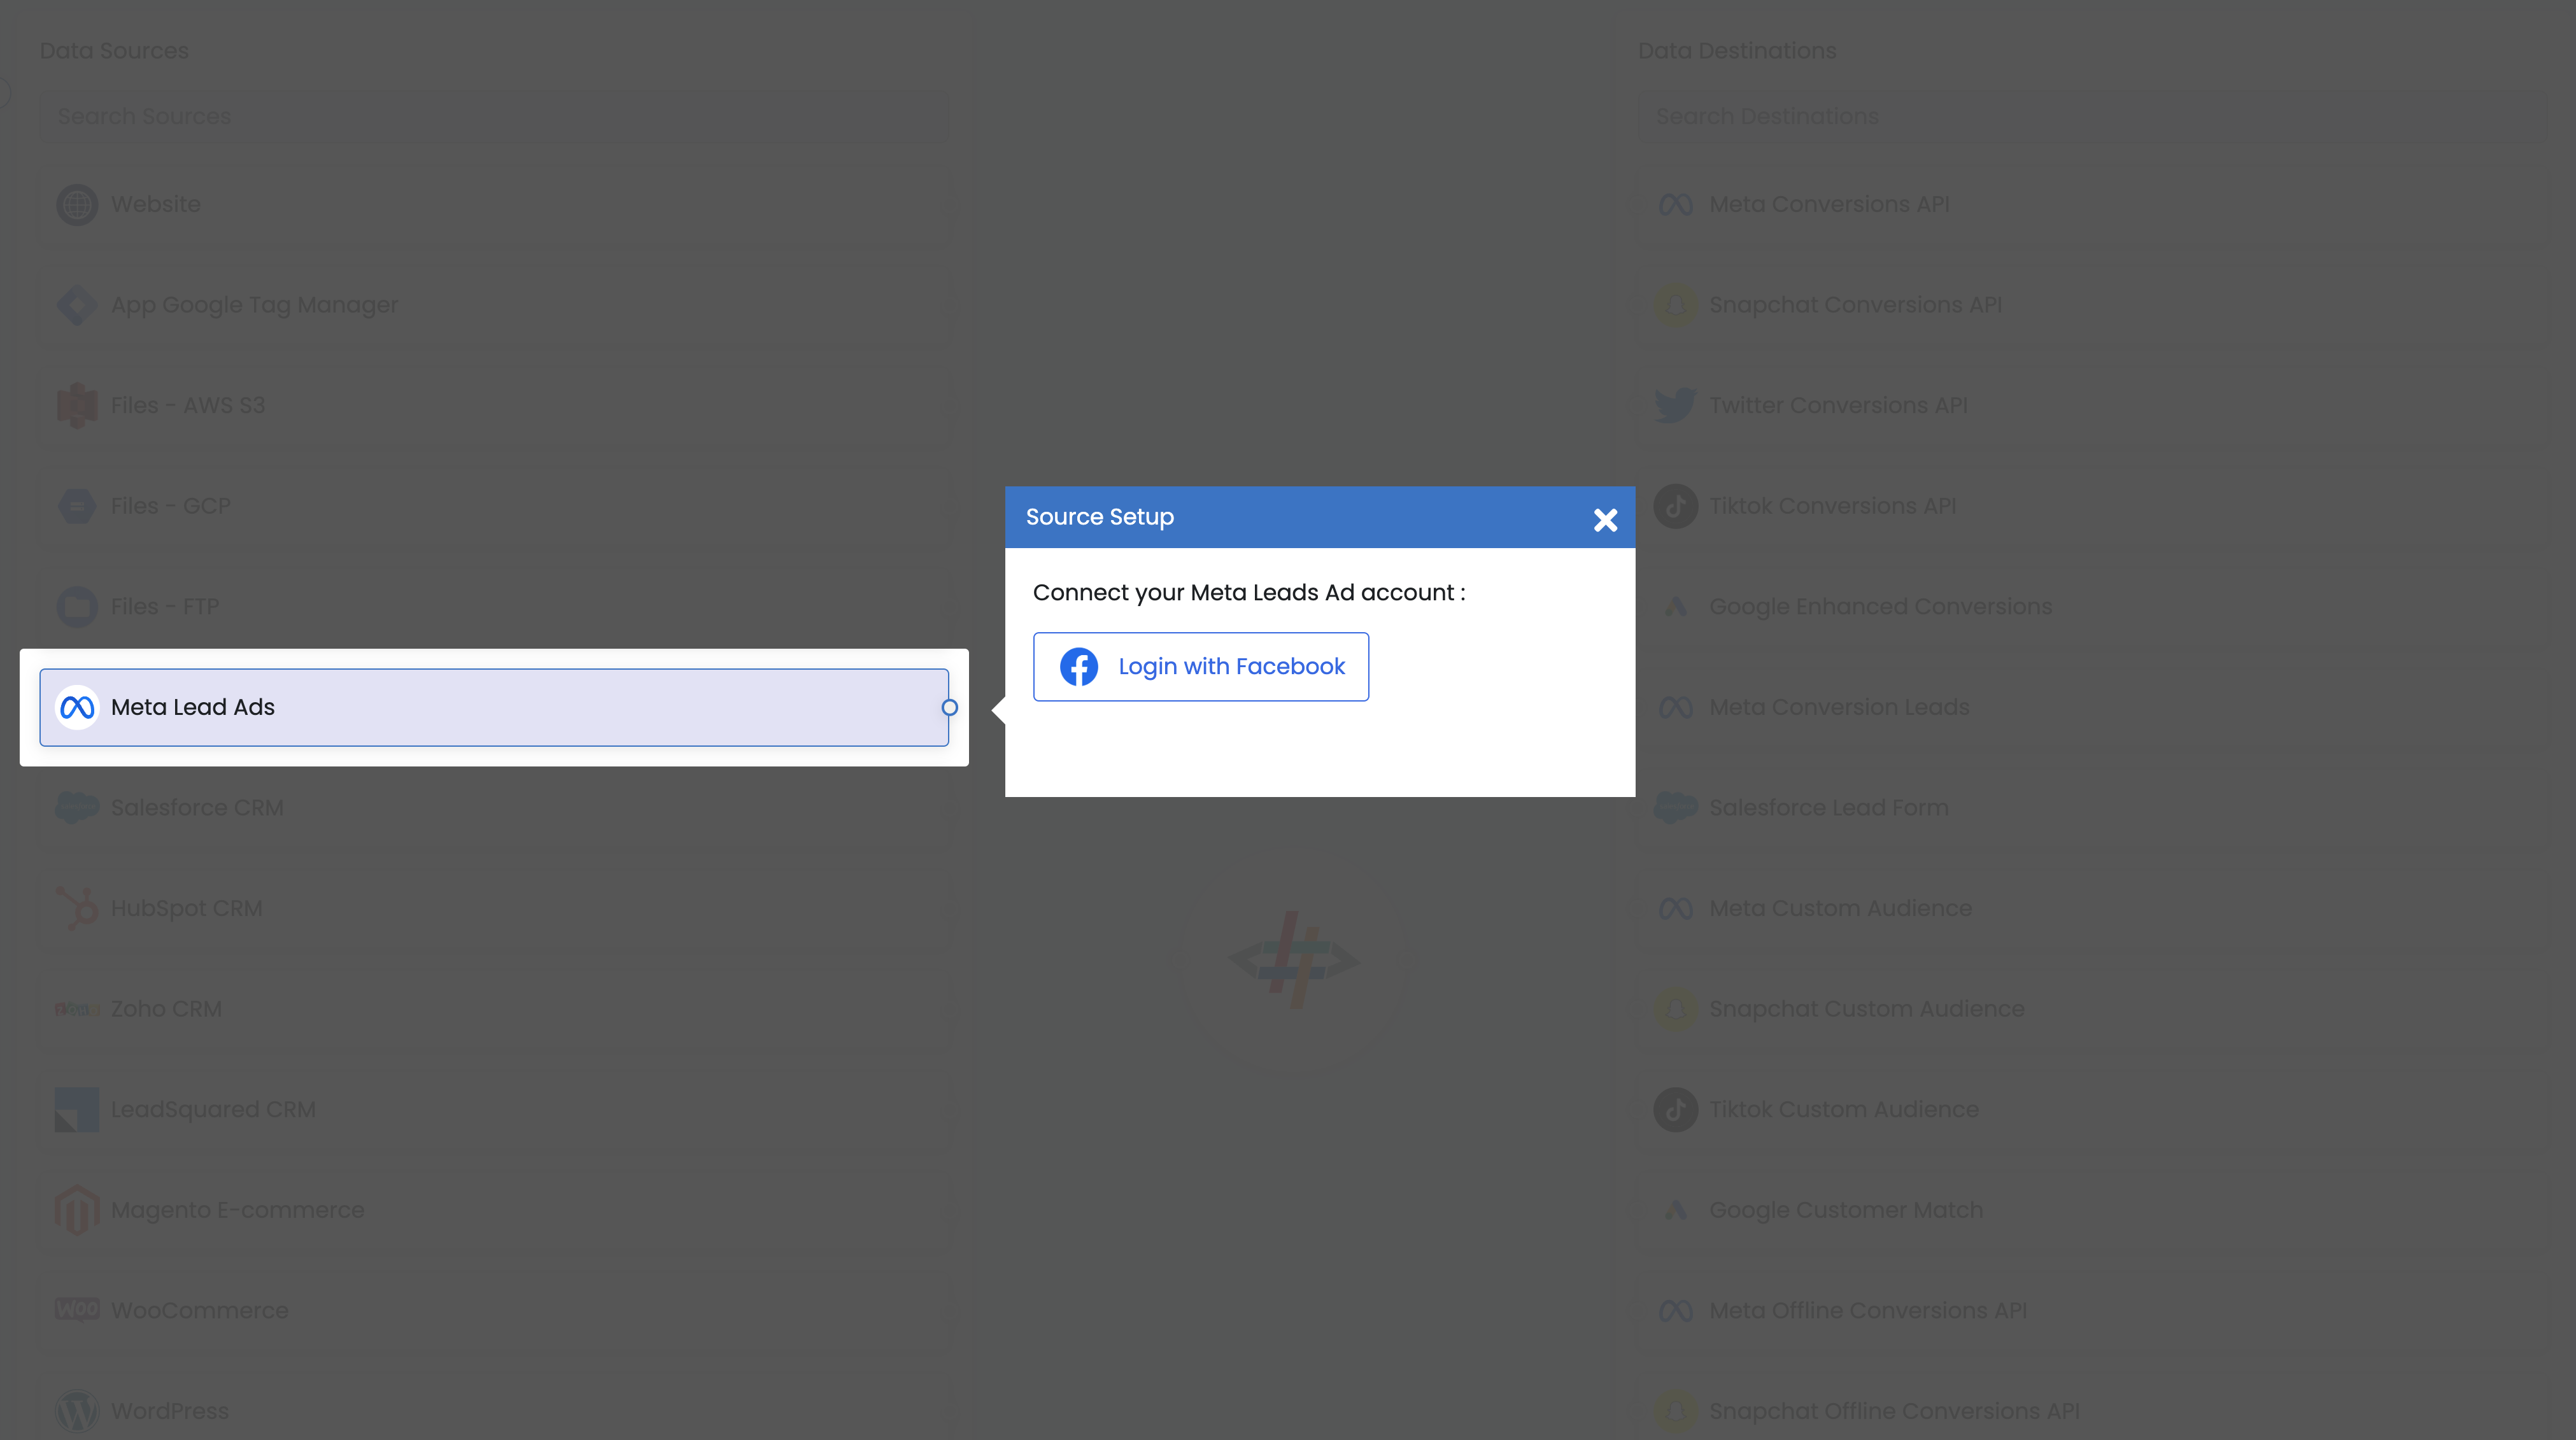Click the Magento E-commerce icon
This screenshot has height=1440, width=2576.
tap(77, 1210)
